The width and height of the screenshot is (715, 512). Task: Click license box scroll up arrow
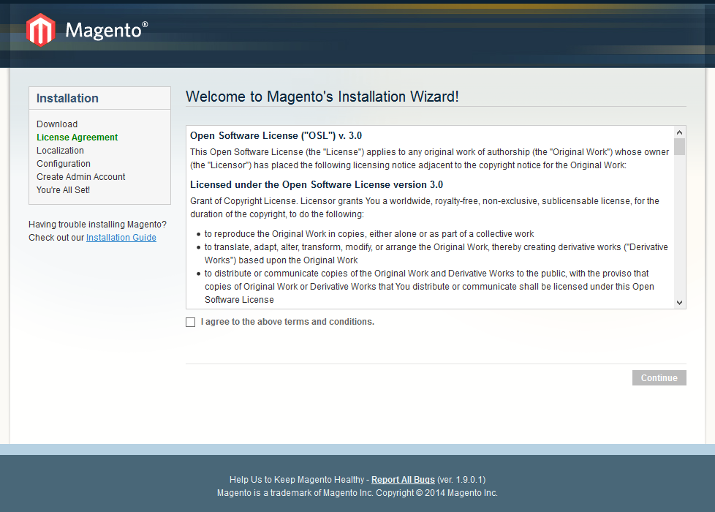679,132
